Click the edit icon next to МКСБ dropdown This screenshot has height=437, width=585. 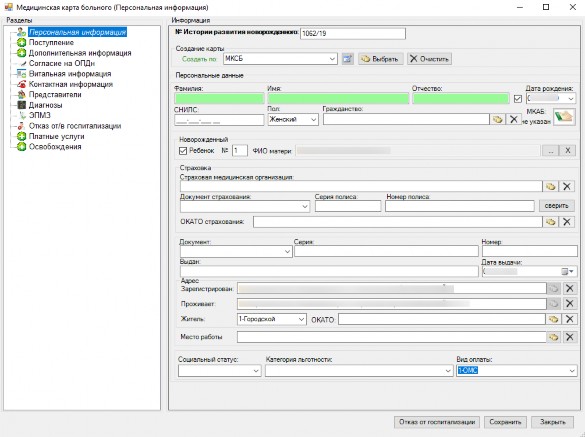coord(347,59)
